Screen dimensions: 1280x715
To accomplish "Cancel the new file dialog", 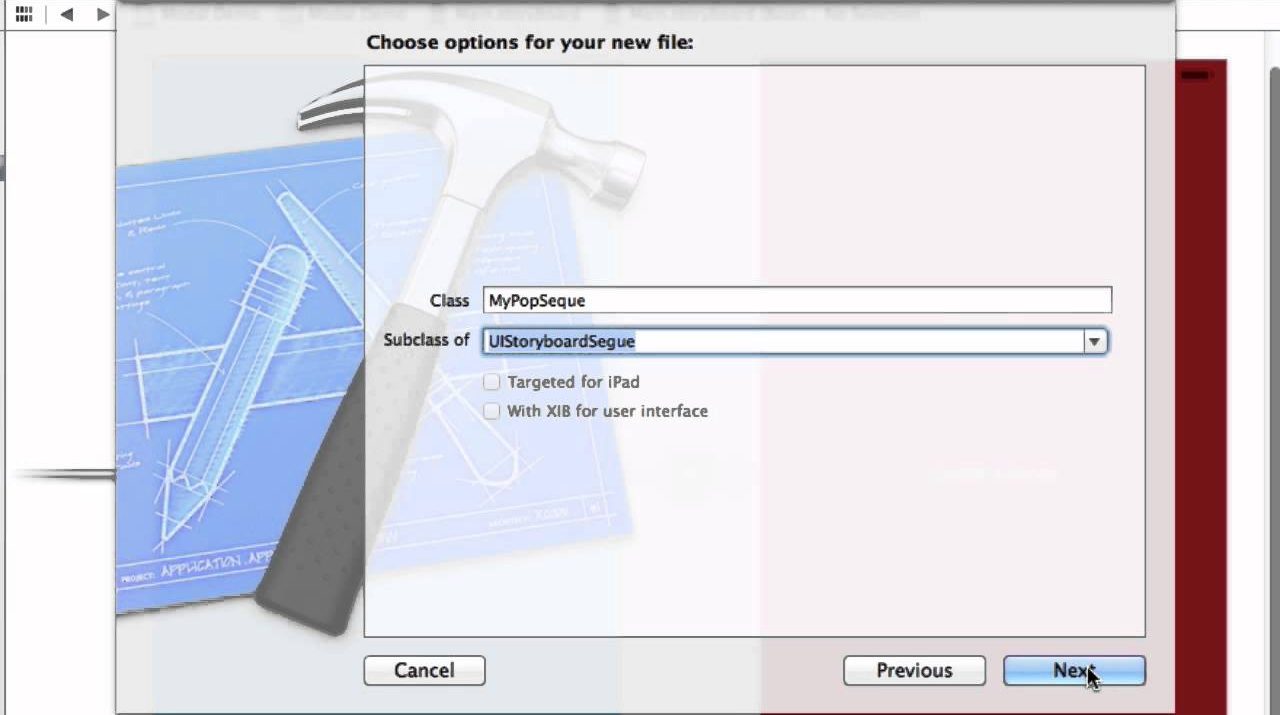I will pyautogui.click(x=424, y=671).
